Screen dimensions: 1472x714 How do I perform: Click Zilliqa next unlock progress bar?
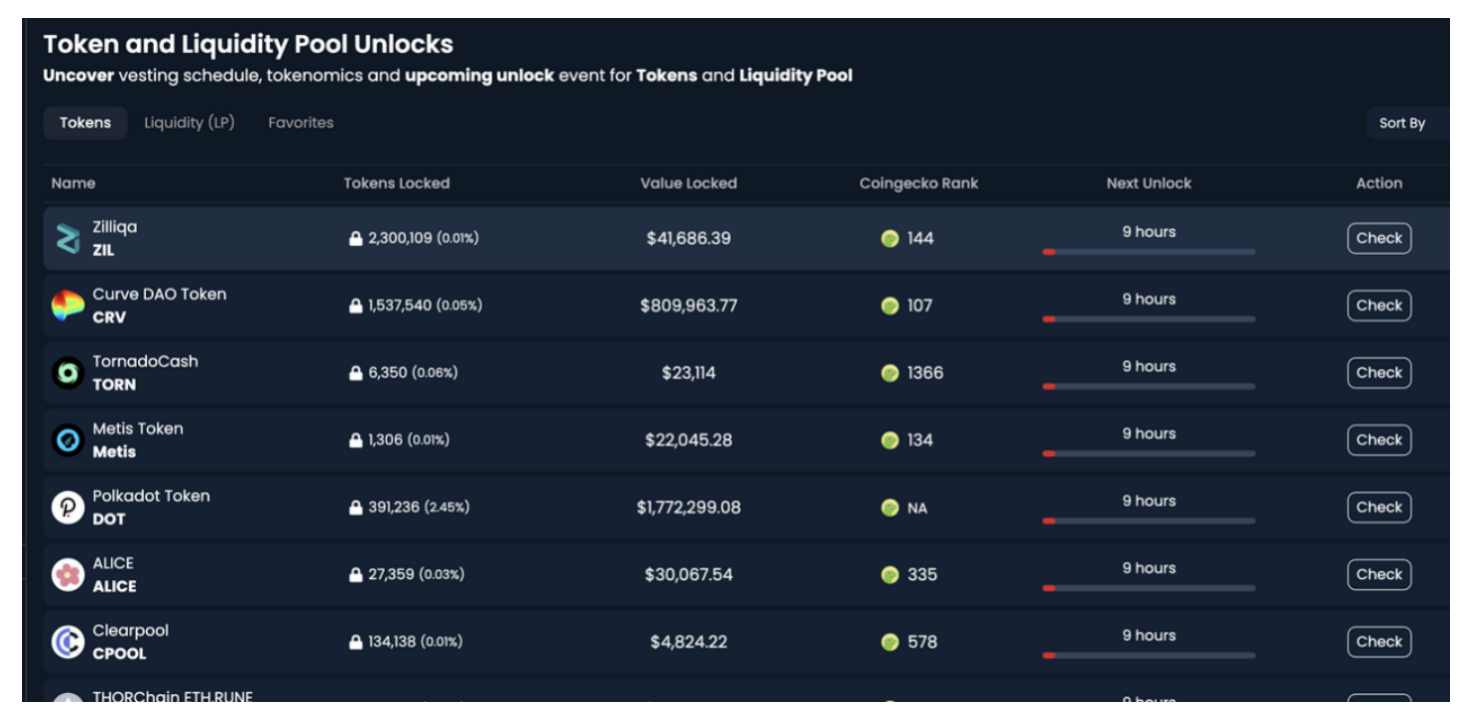[x=1149, y=252]
